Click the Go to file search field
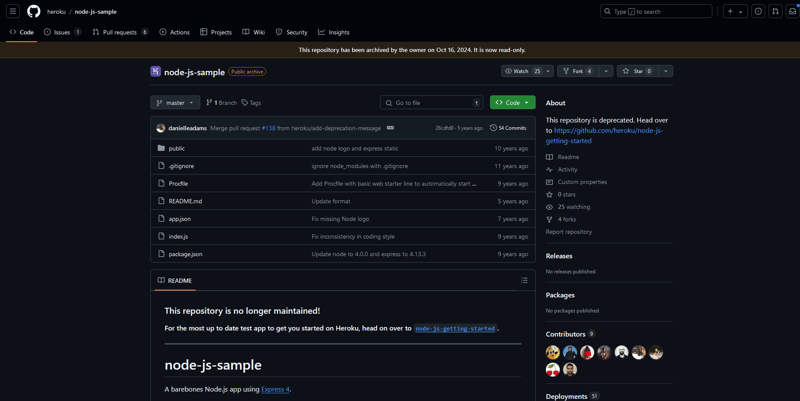 (430, 103)
